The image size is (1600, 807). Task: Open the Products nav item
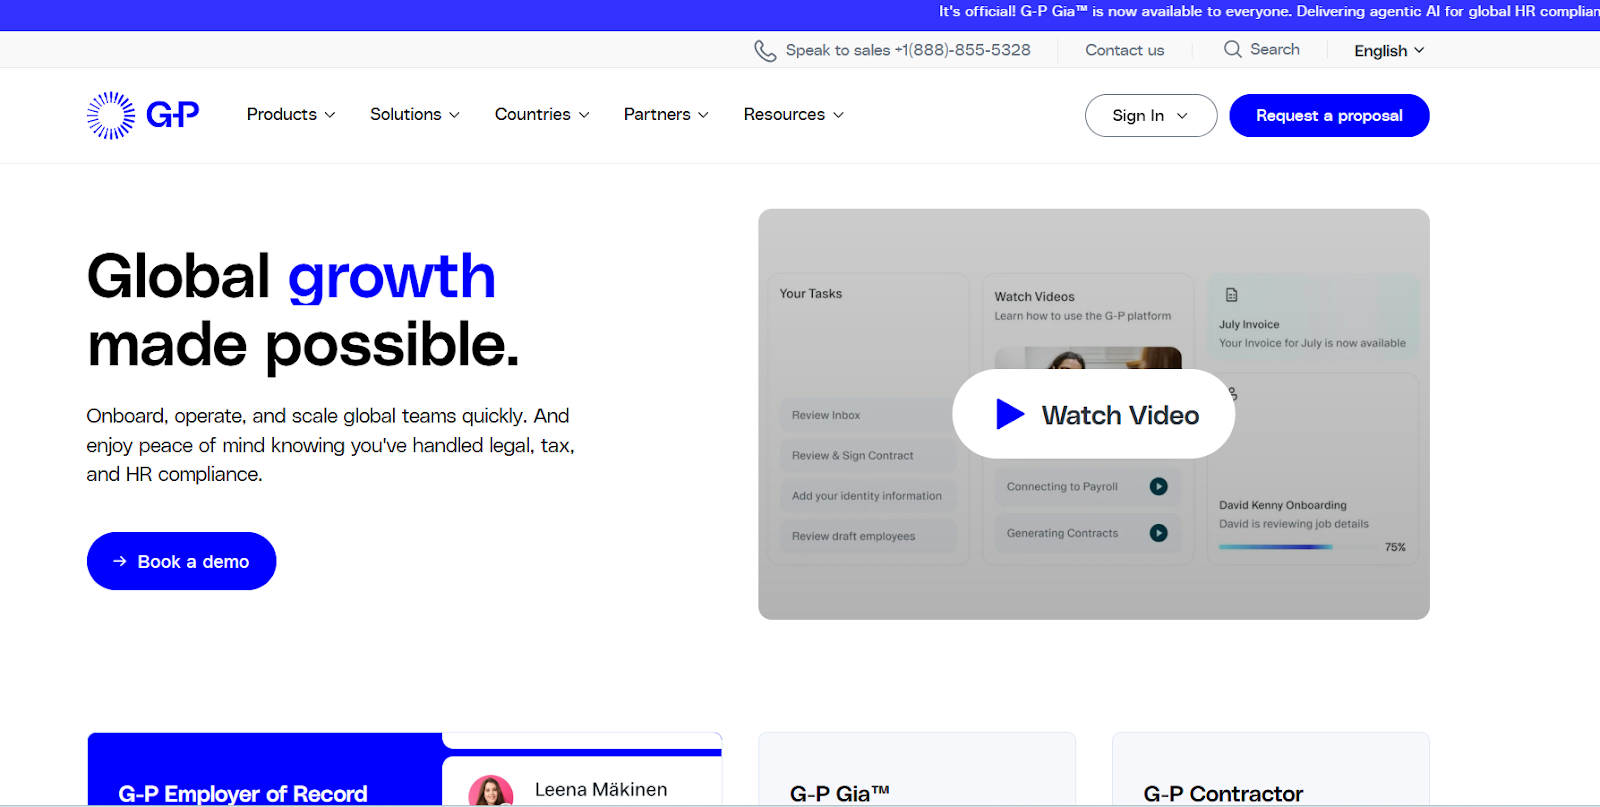[291, 115]
